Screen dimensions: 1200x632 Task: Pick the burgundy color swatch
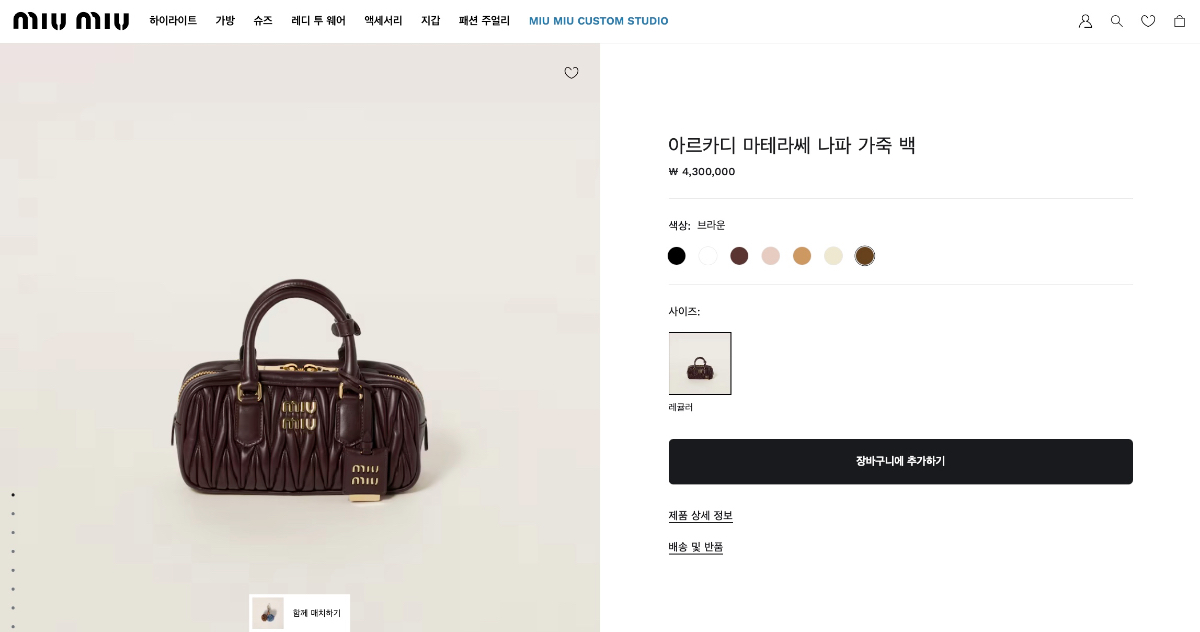pyautogui.click(x=739, y=256)
